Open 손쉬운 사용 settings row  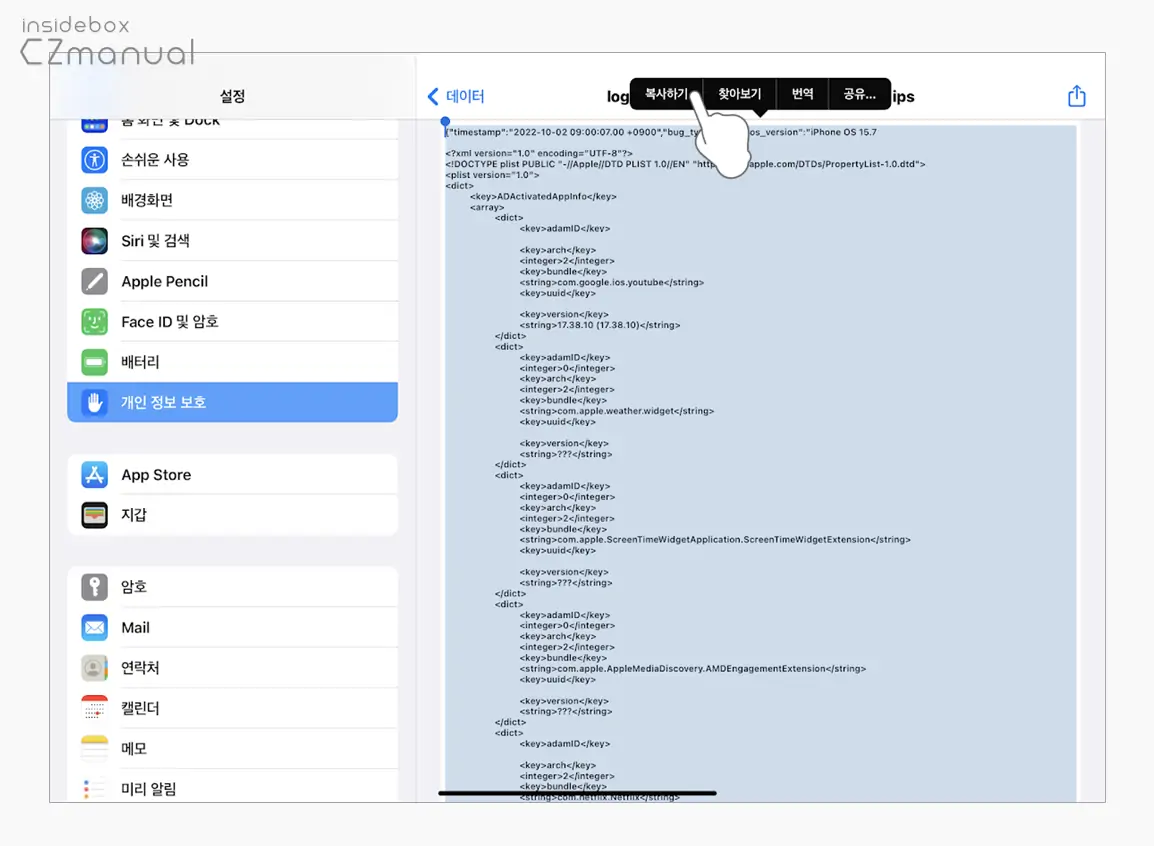point(233,160)
